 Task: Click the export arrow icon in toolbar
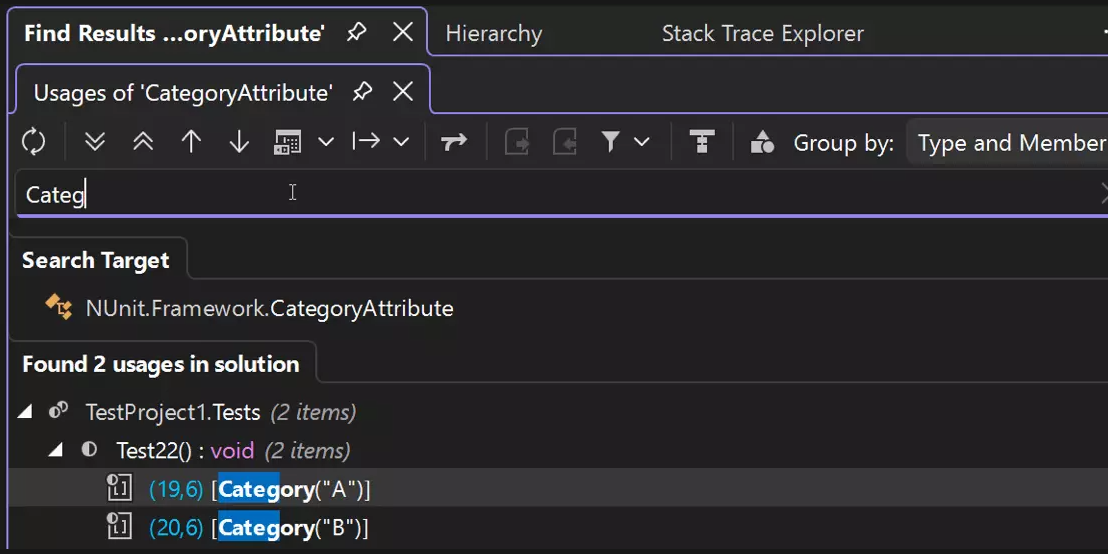point(366,143)
